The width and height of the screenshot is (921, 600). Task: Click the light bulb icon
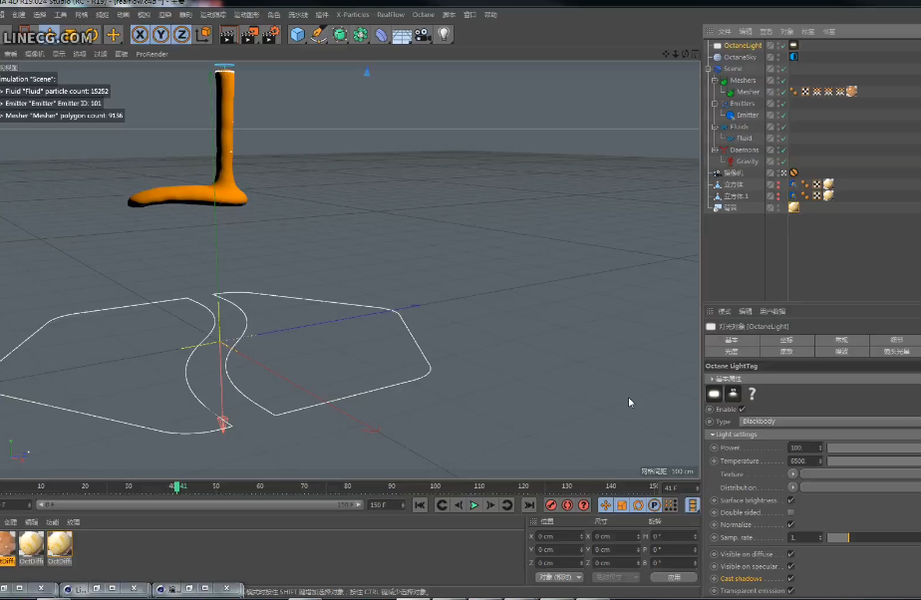(444, 35)
